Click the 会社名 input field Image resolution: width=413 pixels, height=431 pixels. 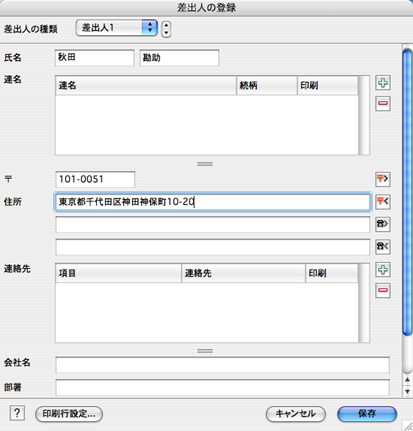[222, 365]
